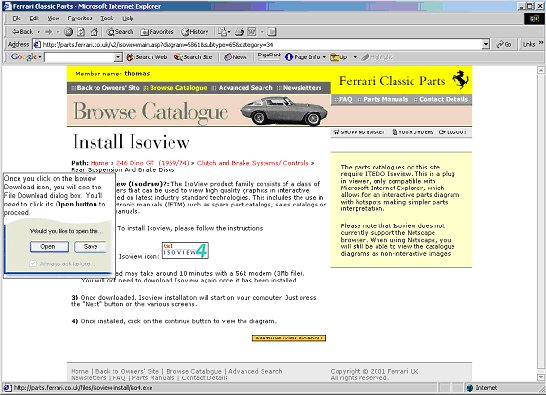Open the dropdown beside the Edit icon

pos(262,32)
